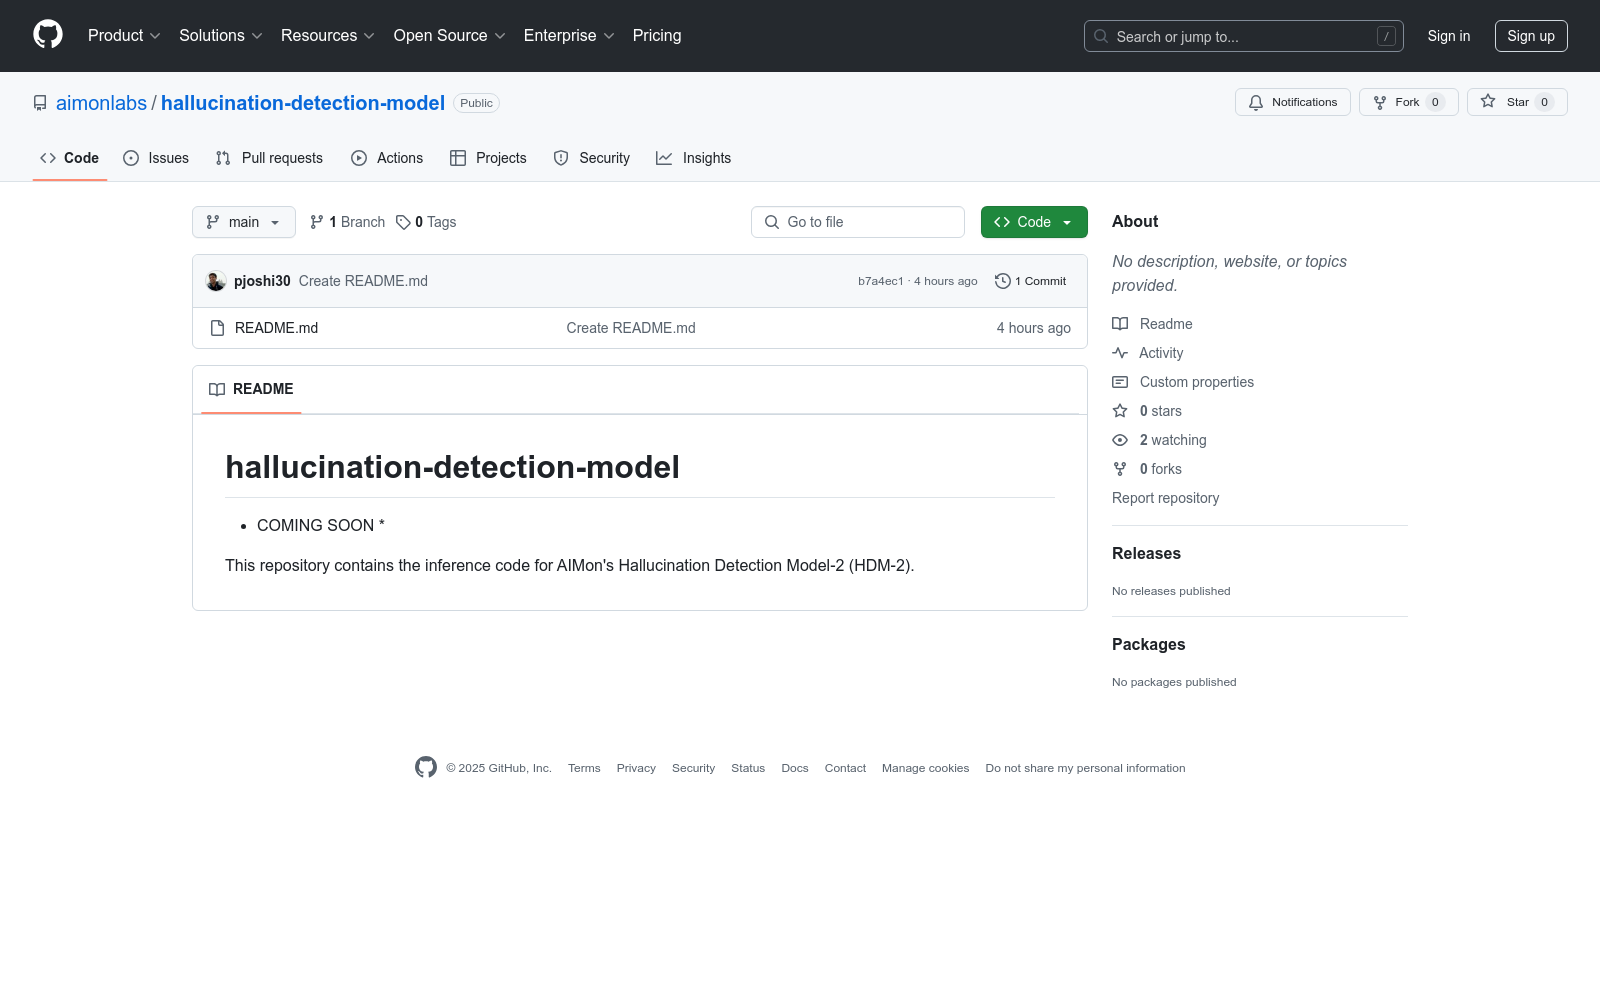Expand the Resources menu

tap(328, 36)
